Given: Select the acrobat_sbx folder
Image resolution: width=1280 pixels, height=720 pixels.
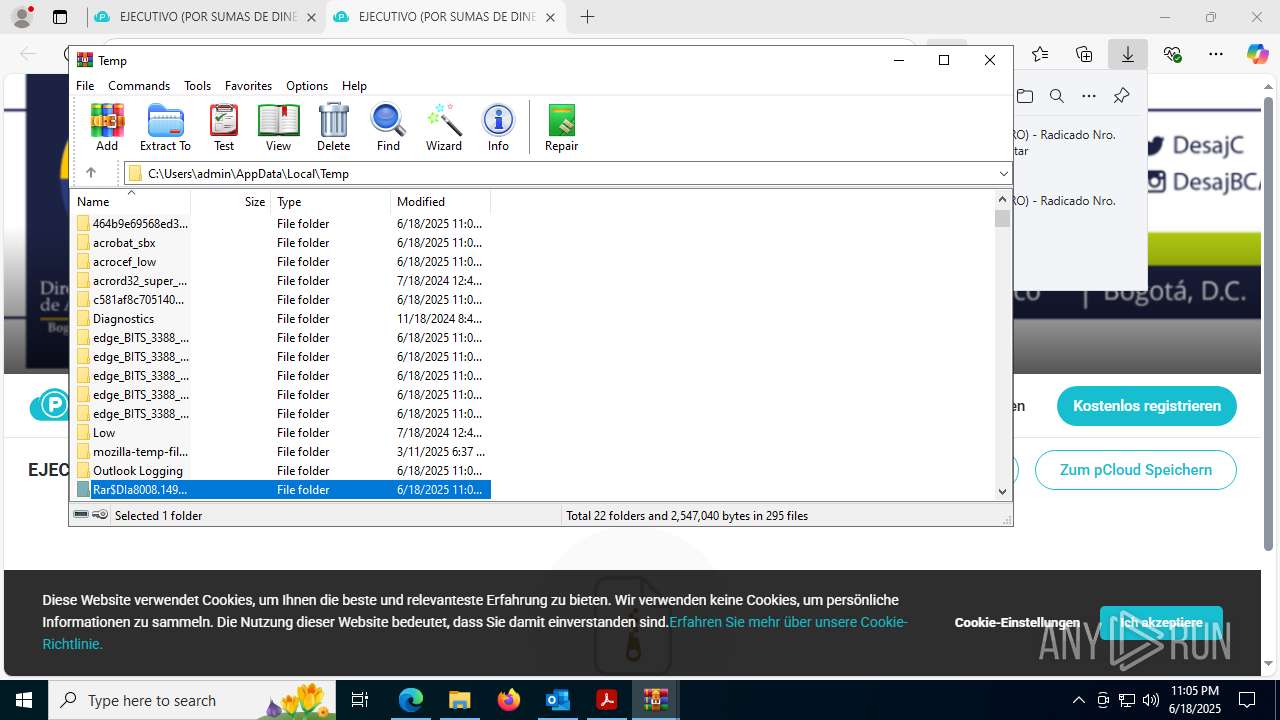Looking at the screenshot, I should pos(124,243).
